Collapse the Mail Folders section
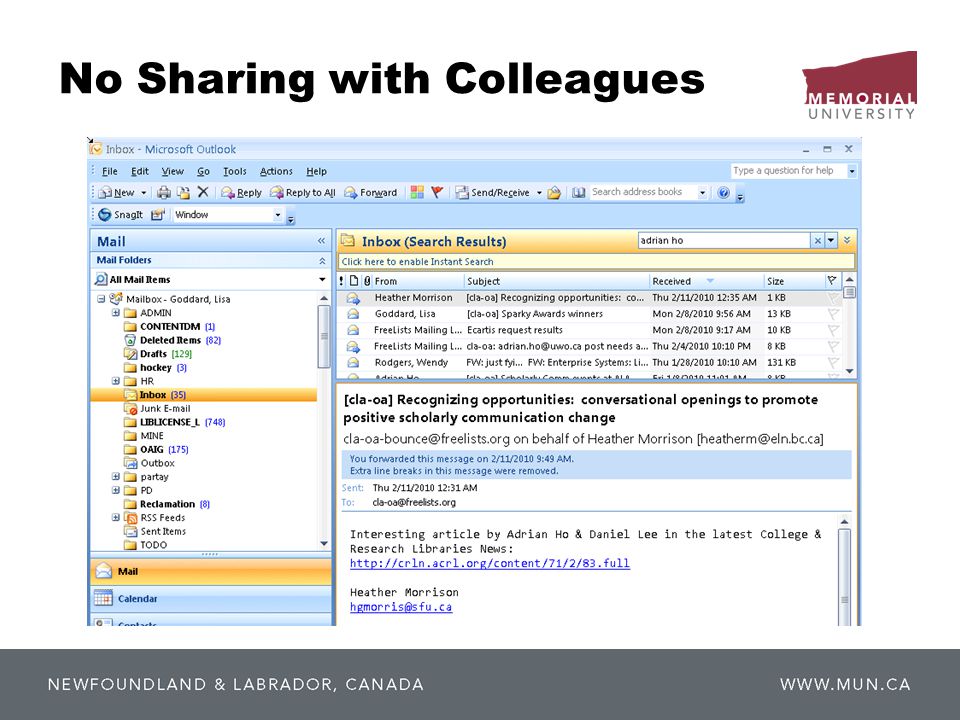960x720 pixels. coord(322,261)
